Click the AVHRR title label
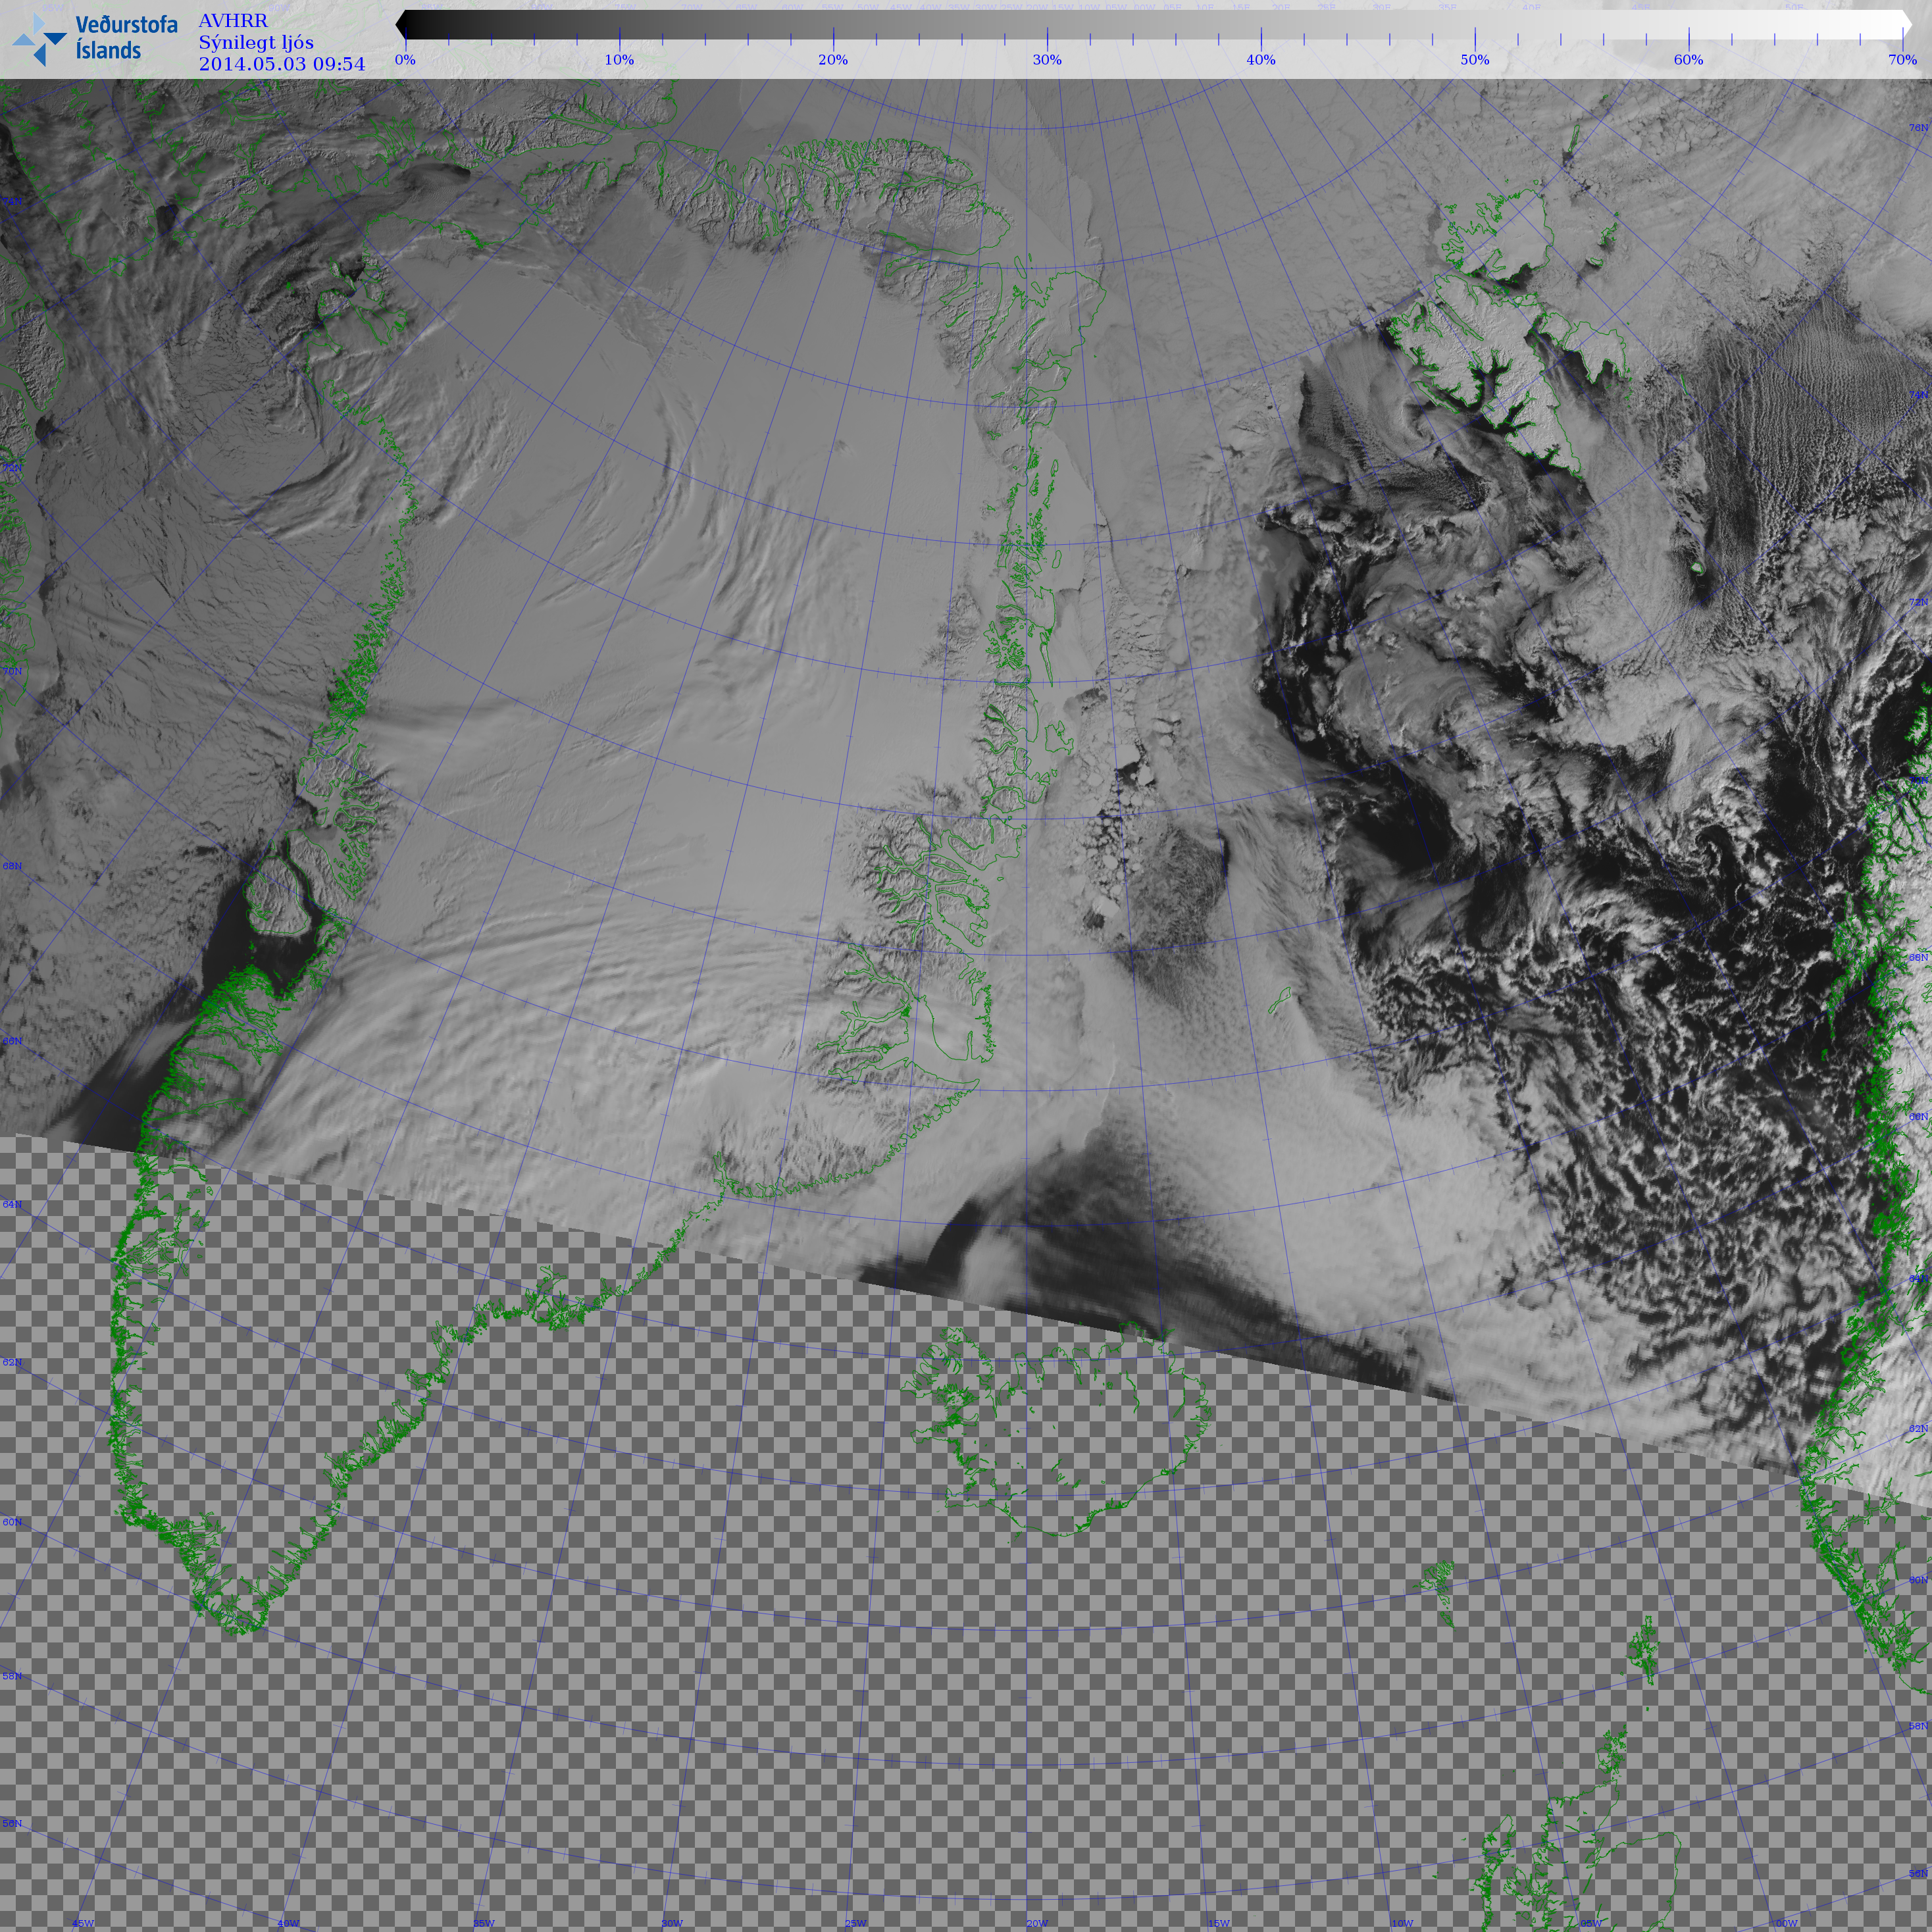This screenshot has height=1932, width=1932. (x=233, y=21)
